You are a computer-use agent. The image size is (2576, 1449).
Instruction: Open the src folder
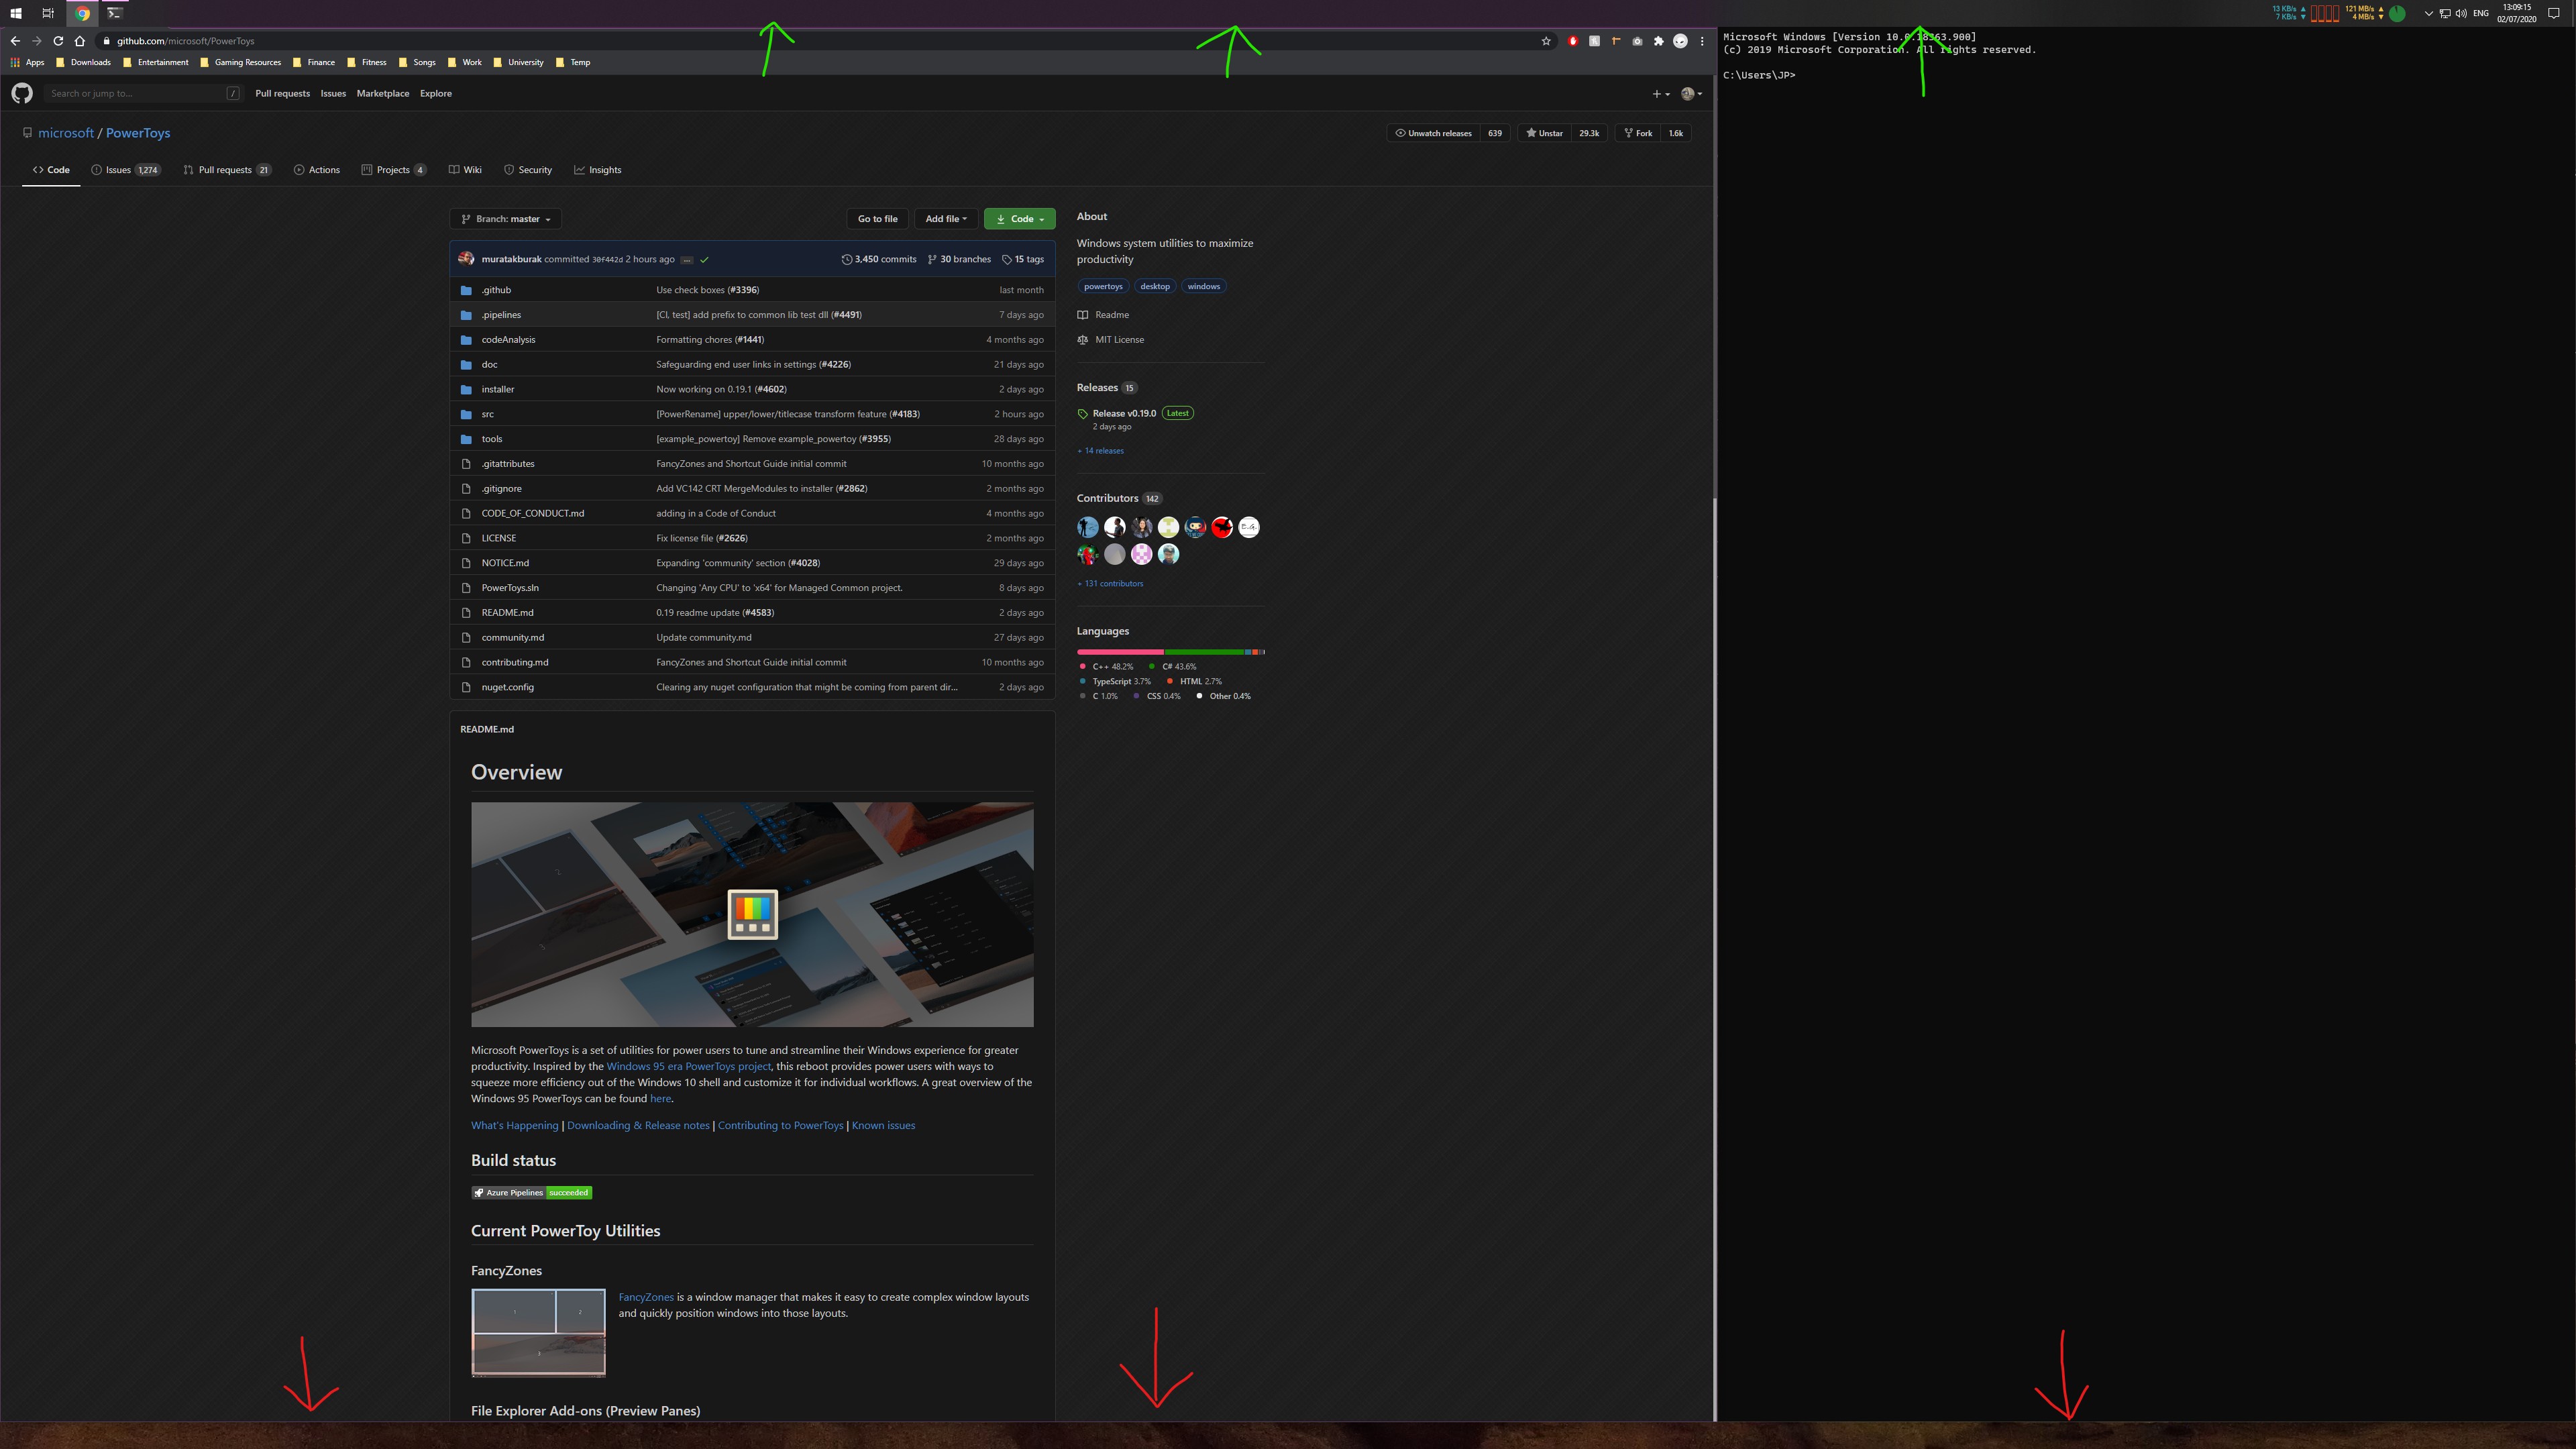coord(487,414)
